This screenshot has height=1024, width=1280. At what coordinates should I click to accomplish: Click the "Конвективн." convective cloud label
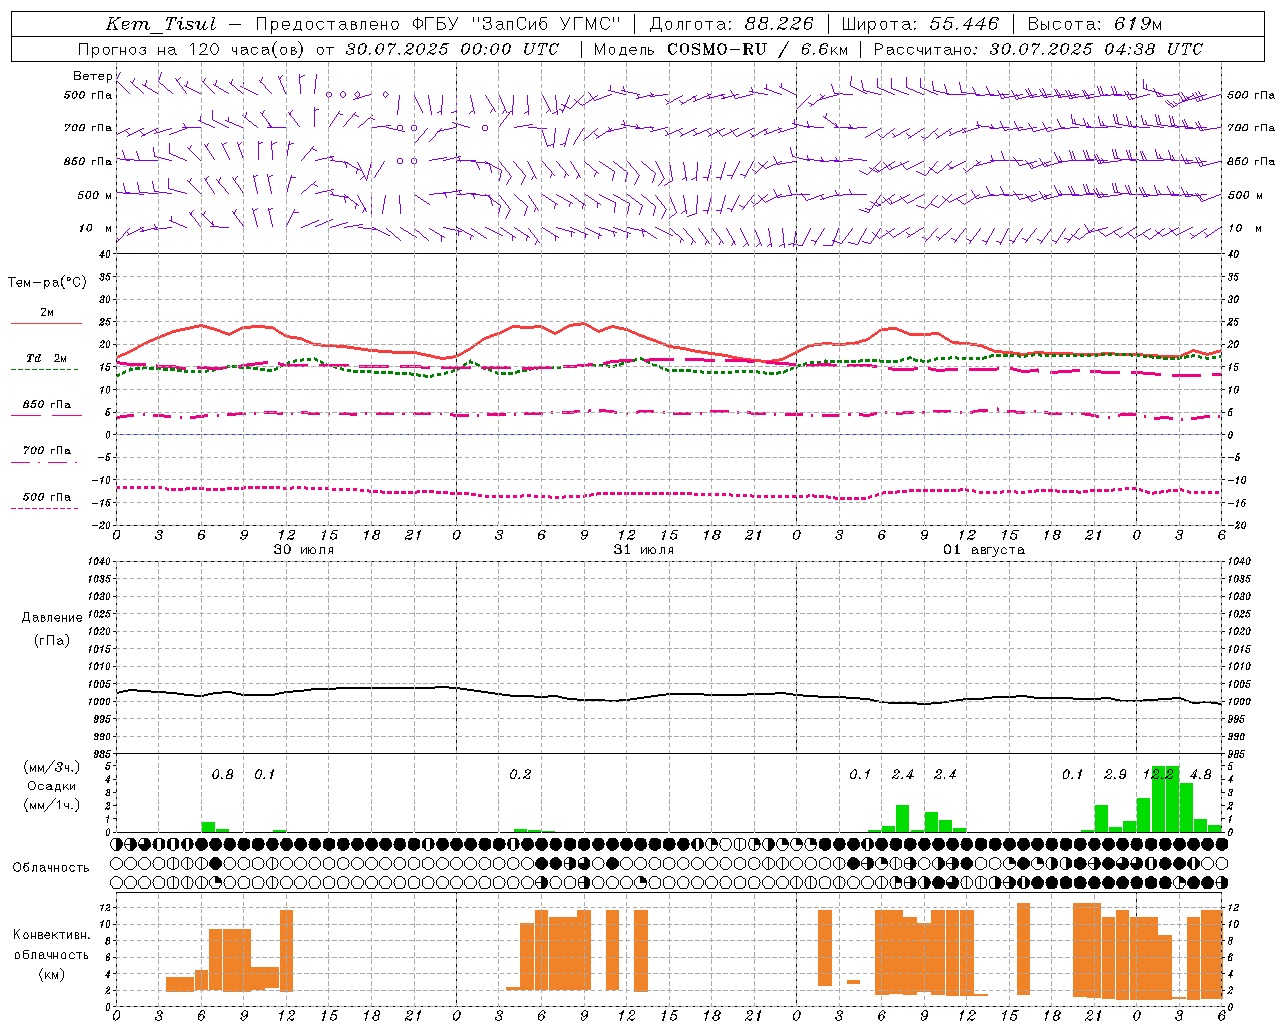(x=51, y=935)
